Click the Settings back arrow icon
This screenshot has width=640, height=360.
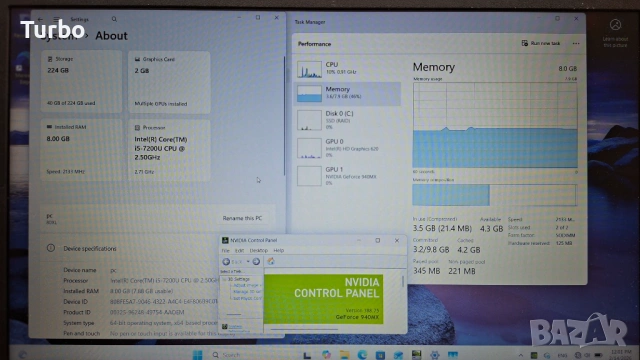[40, 19]
